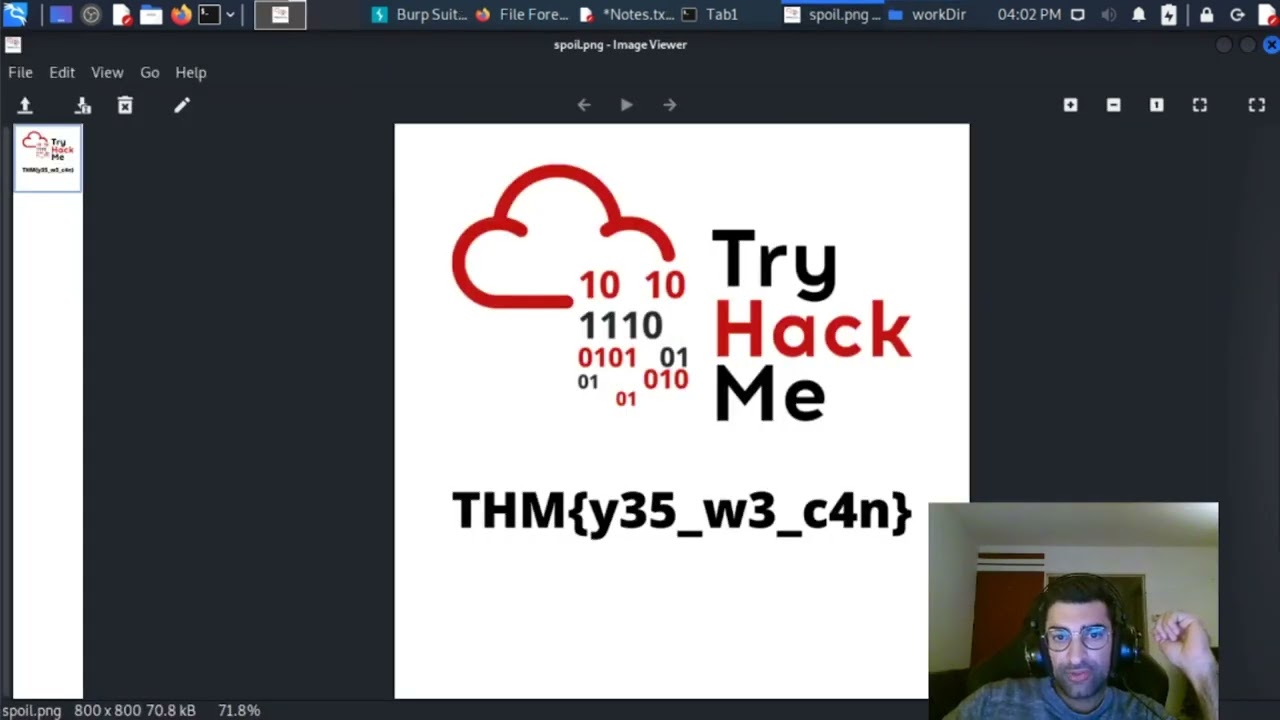Toggle the muted volume tray icon
The height and width of the screenshot is (720, 1280).
(x=1108, y=15)
